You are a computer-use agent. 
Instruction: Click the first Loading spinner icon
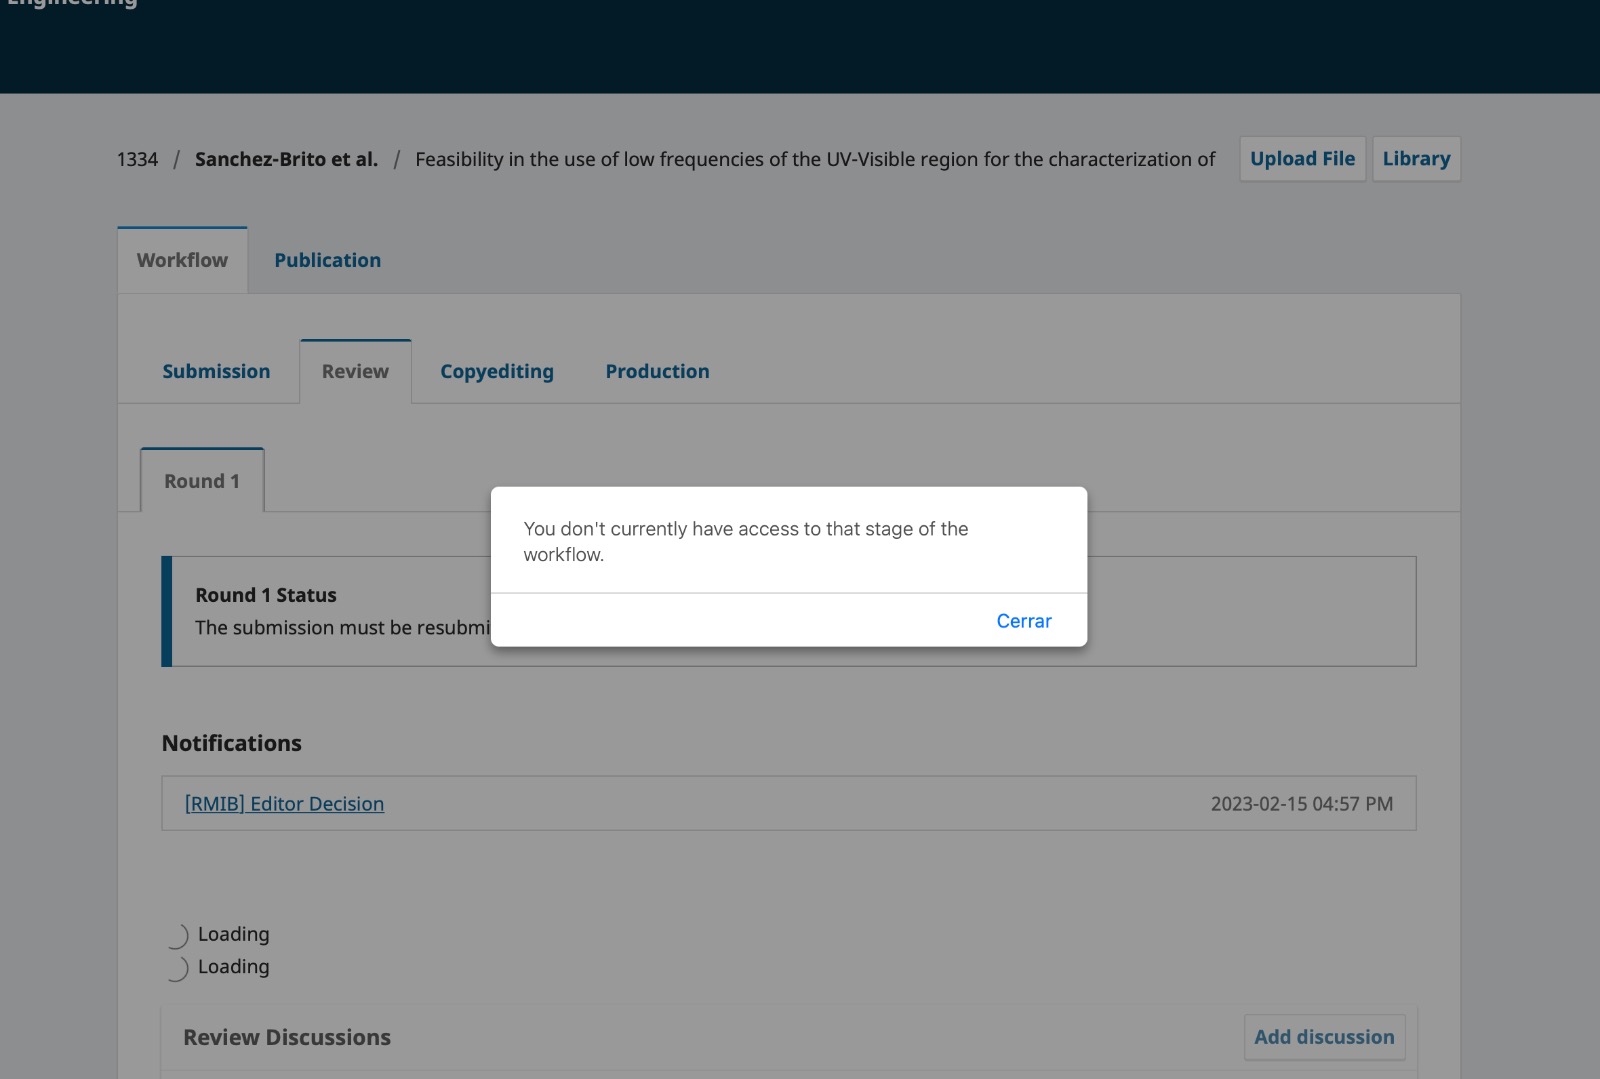click(x=177, y=936)
